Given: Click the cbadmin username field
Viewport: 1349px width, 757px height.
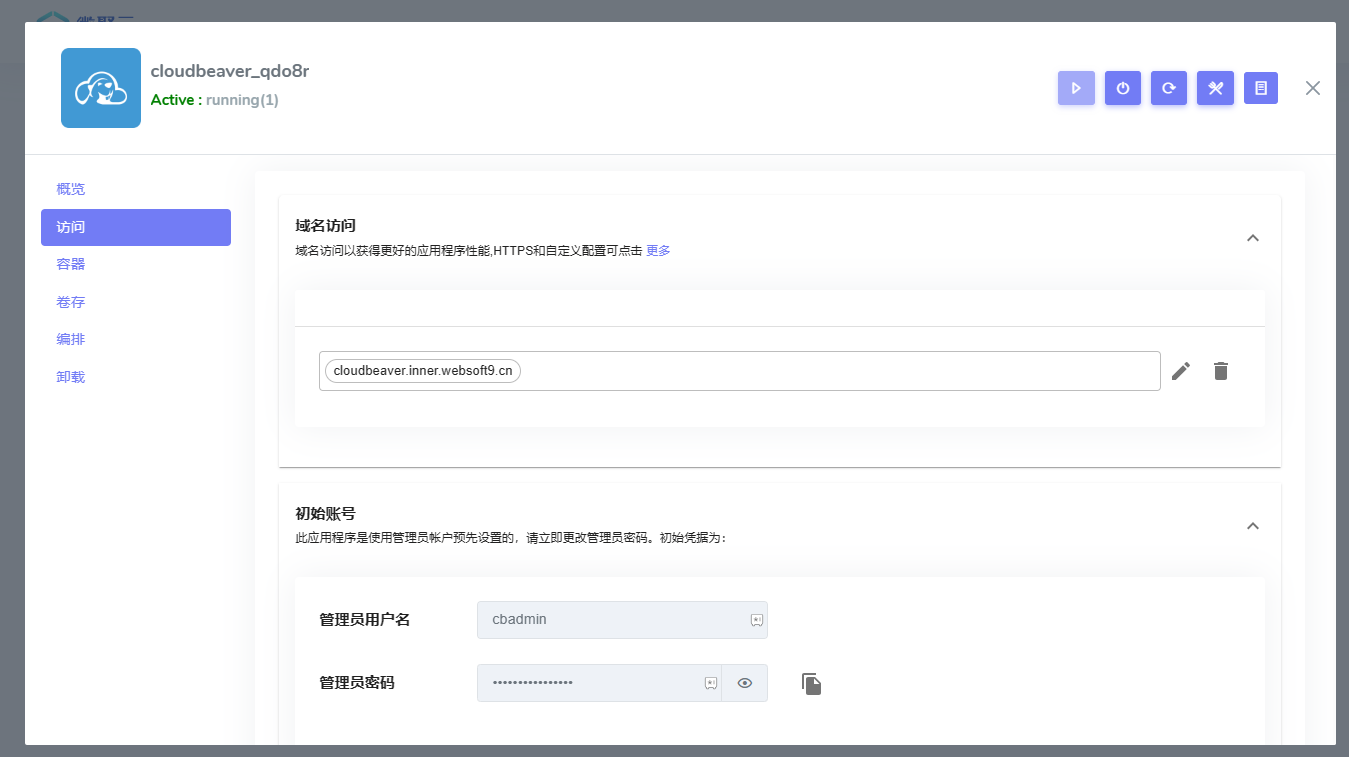Looking at the screenshot, I should 610,620.
